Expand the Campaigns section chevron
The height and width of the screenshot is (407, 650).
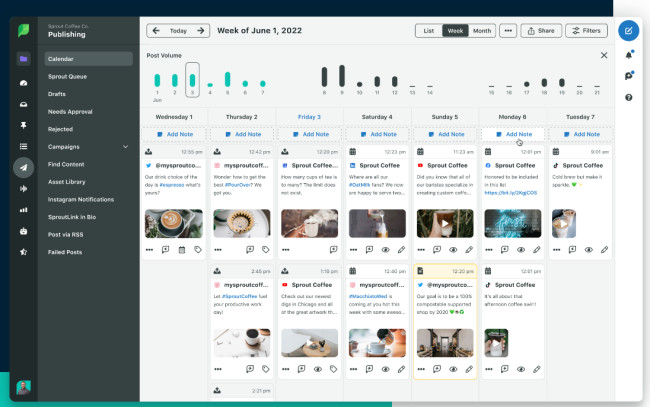(125, 147)
